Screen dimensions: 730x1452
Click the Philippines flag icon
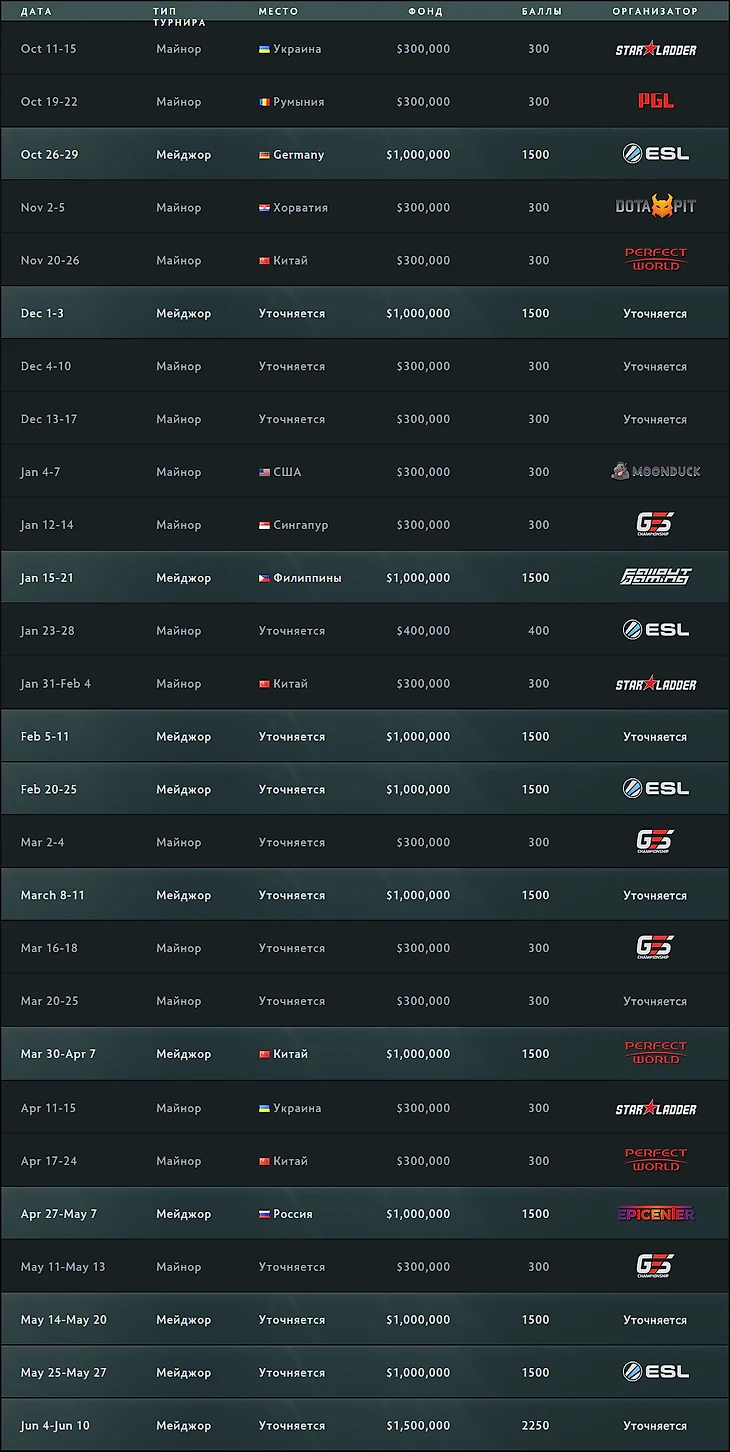pyautogui.click(x=264, y=578)
